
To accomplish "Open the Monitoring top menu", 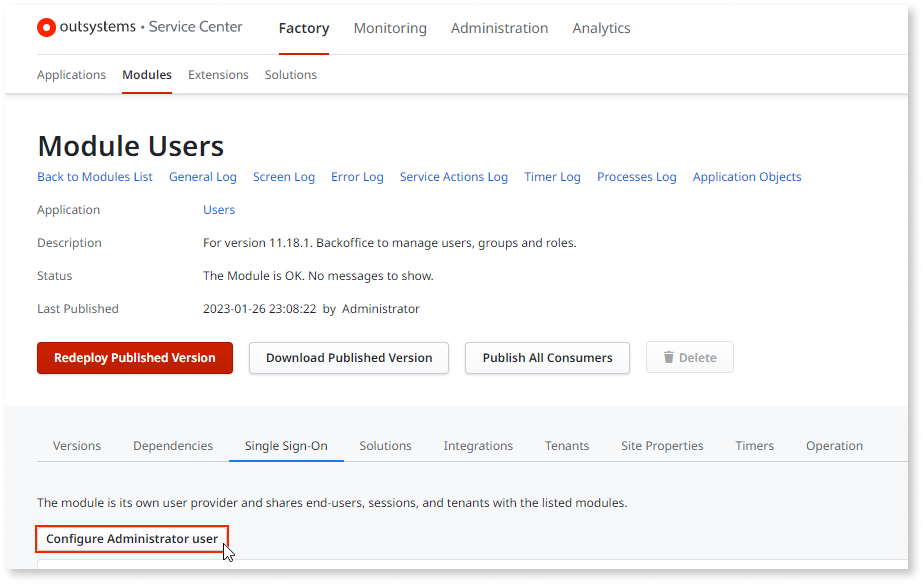I will [390, 28].
